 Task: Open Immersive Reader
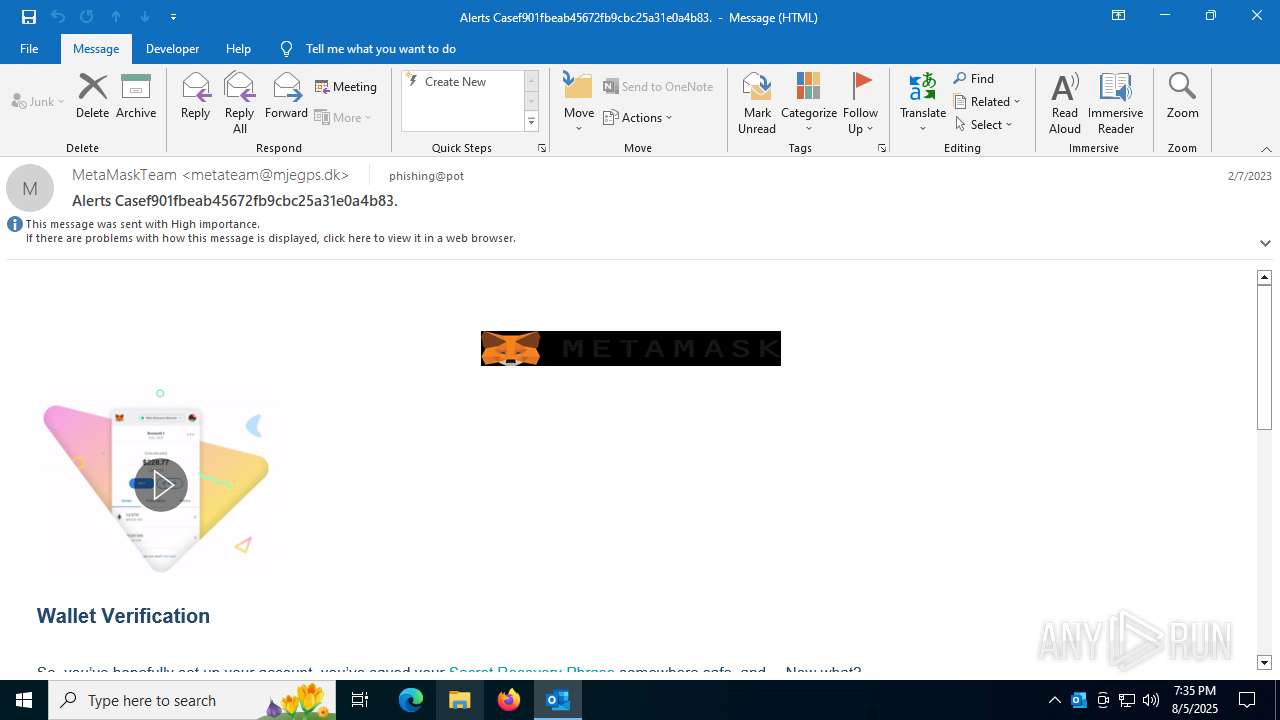(x=1115, y=103)
